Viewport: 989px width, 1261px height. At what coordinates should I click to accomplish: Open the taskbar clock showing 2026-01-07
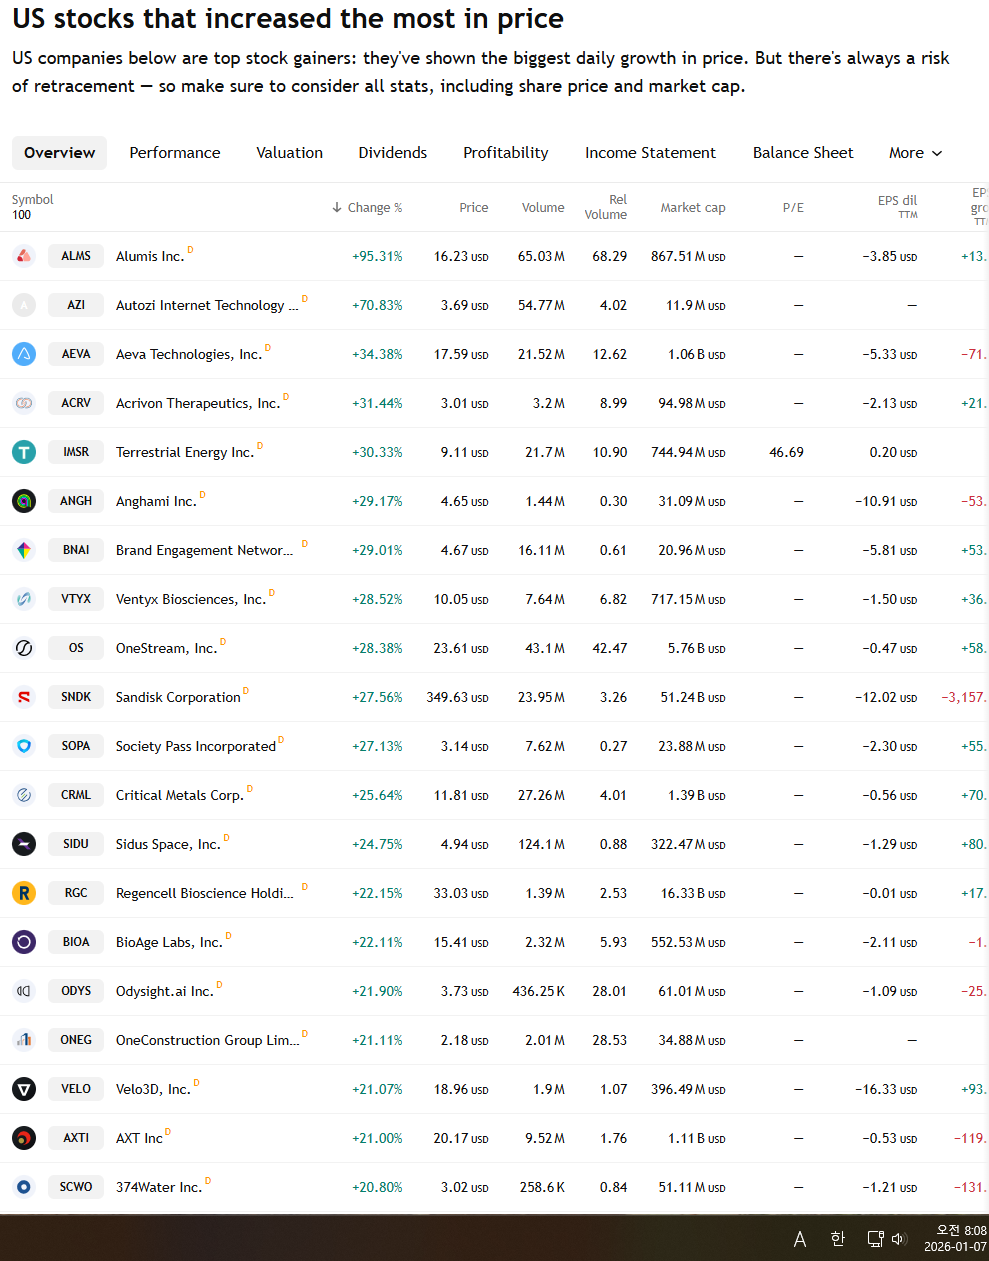pos(955,1239)
